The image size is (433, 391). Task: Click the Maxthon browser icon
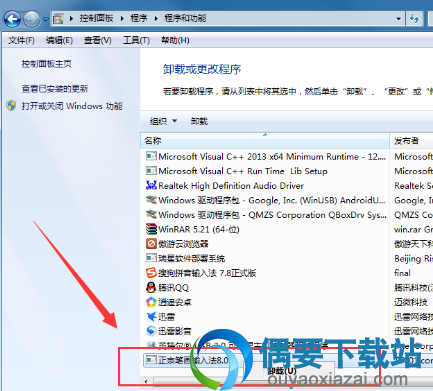(151, 244)
